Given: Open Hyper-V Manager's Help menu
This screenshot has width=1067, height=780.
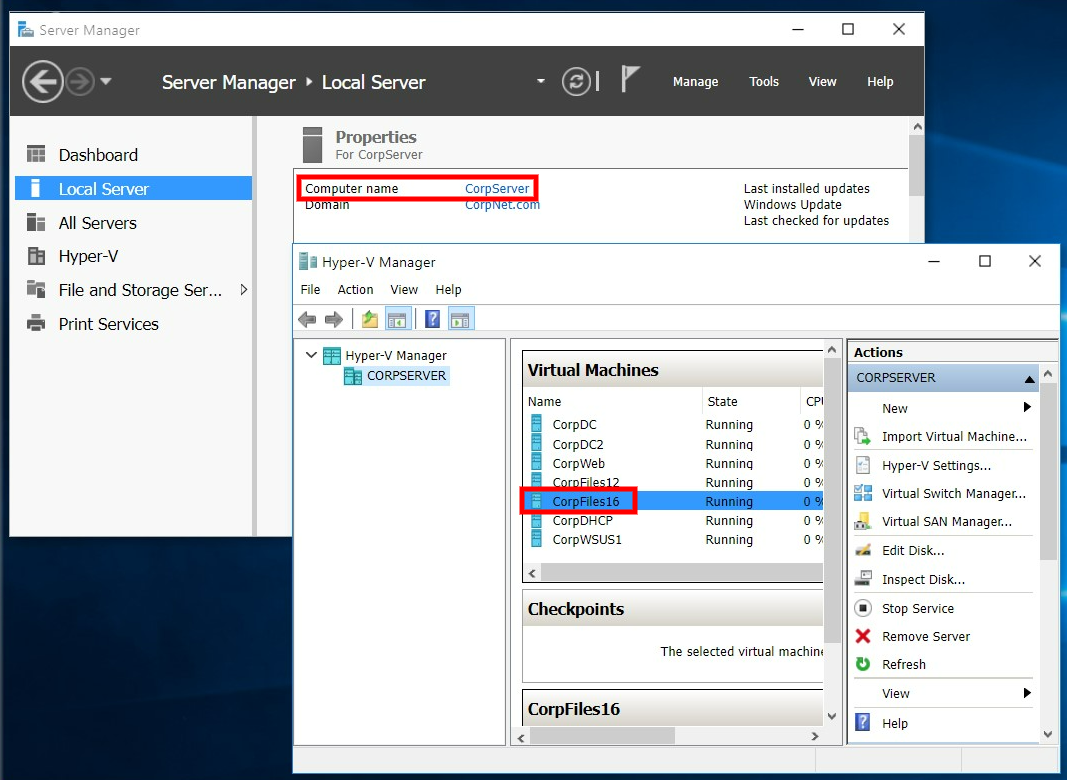Looking at the screenshot, I should [x=448, y=289].
